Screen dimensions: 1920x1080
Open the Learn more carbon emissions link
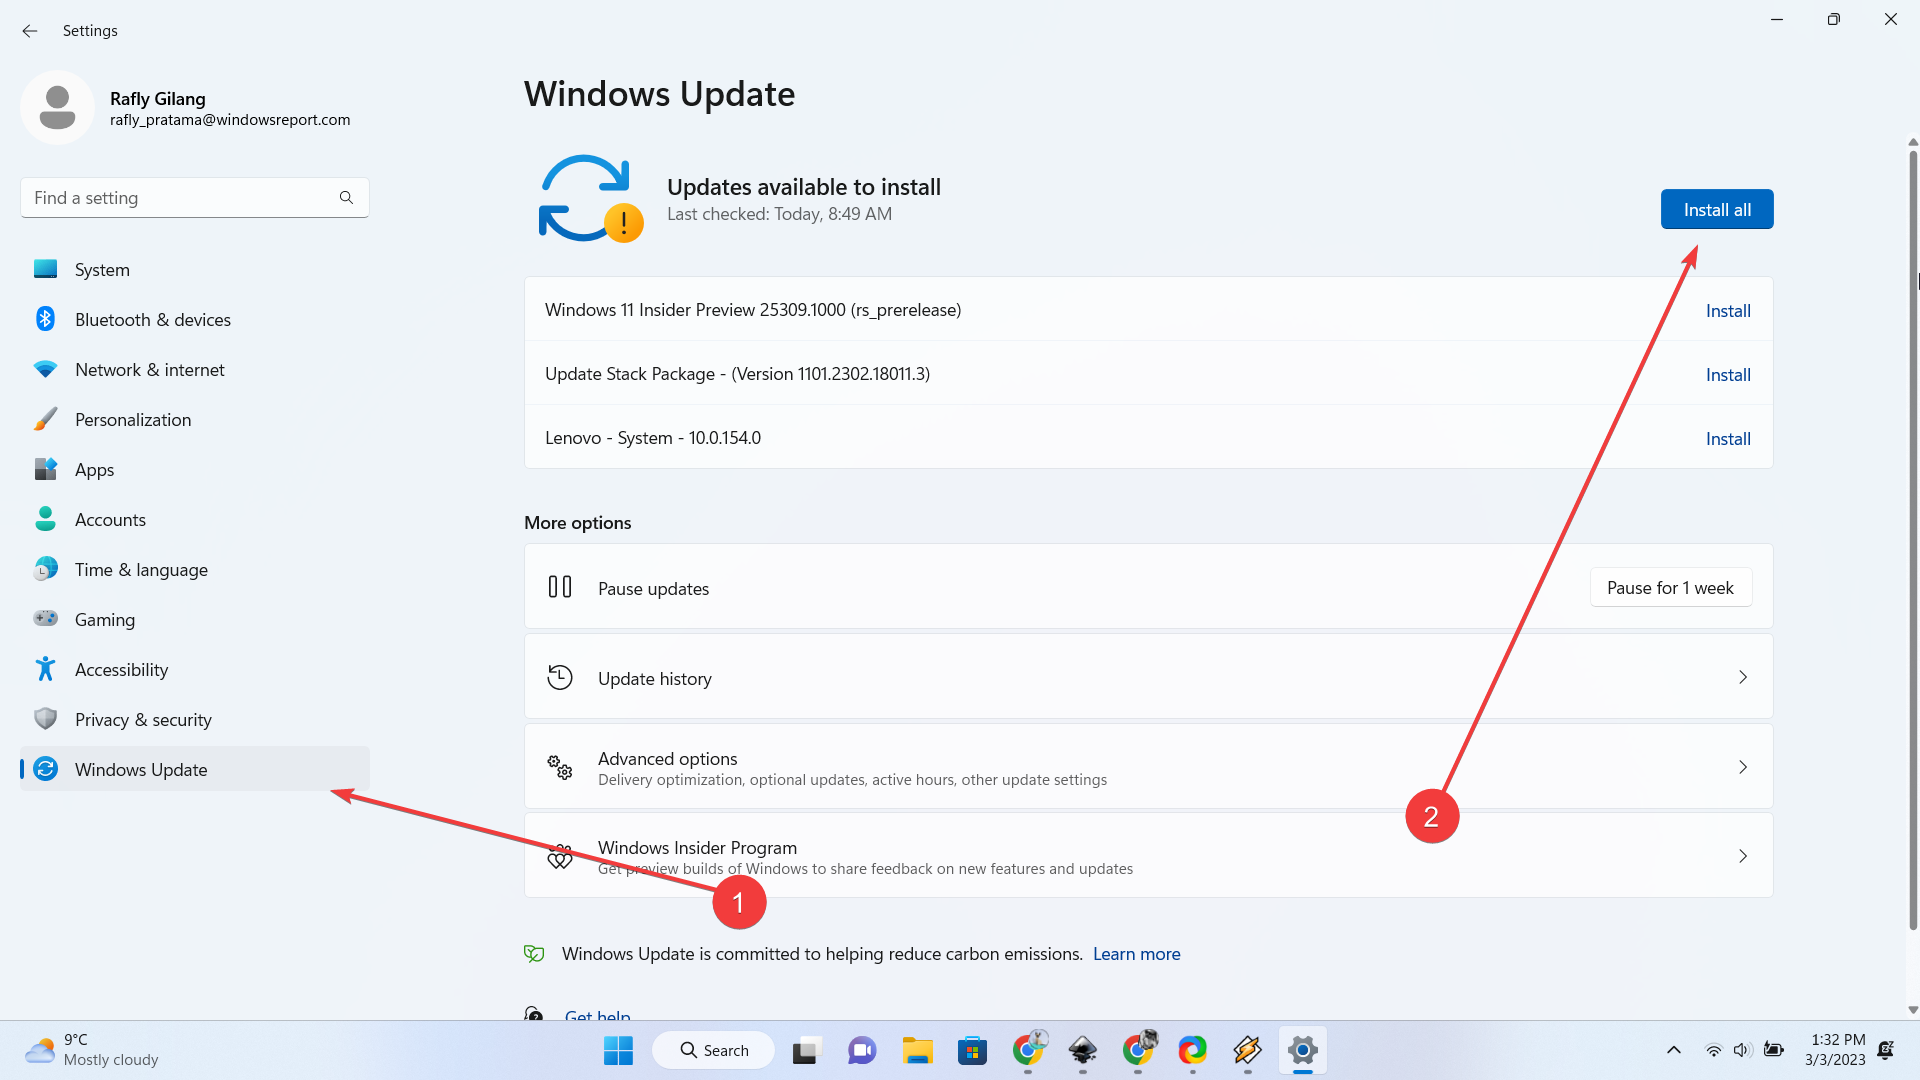[1136, 953]
